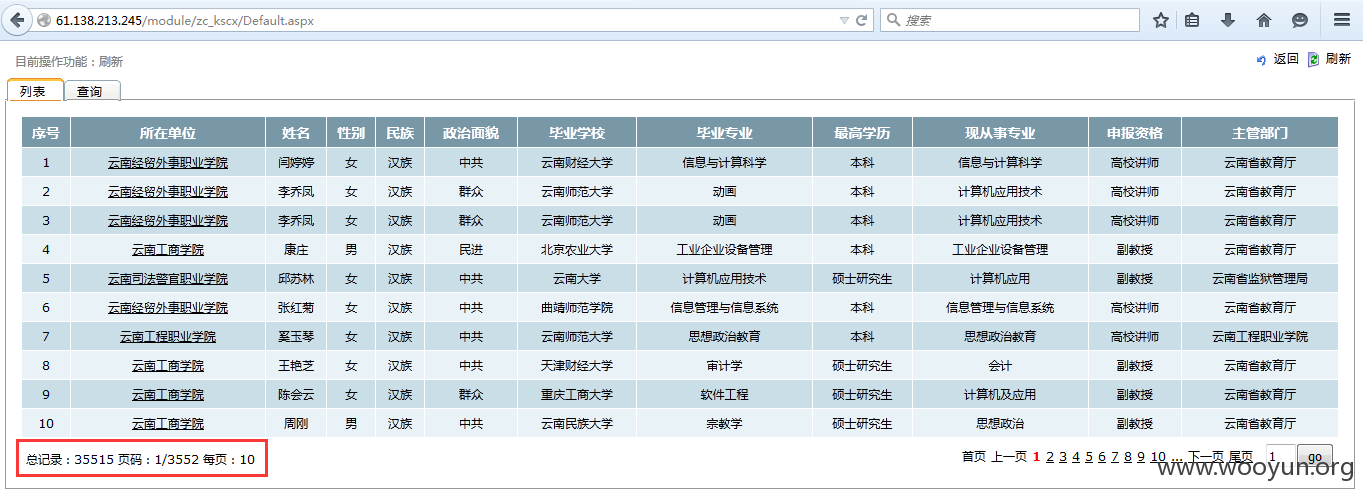The width and height of the screenshot is (1363, 496).
Task: Go to 首页 first page link
Action: (974, 457)
